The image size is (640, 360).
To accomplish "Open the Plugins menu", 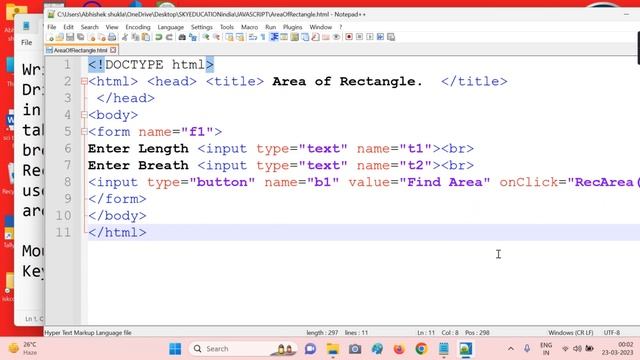I will point(292,27).
